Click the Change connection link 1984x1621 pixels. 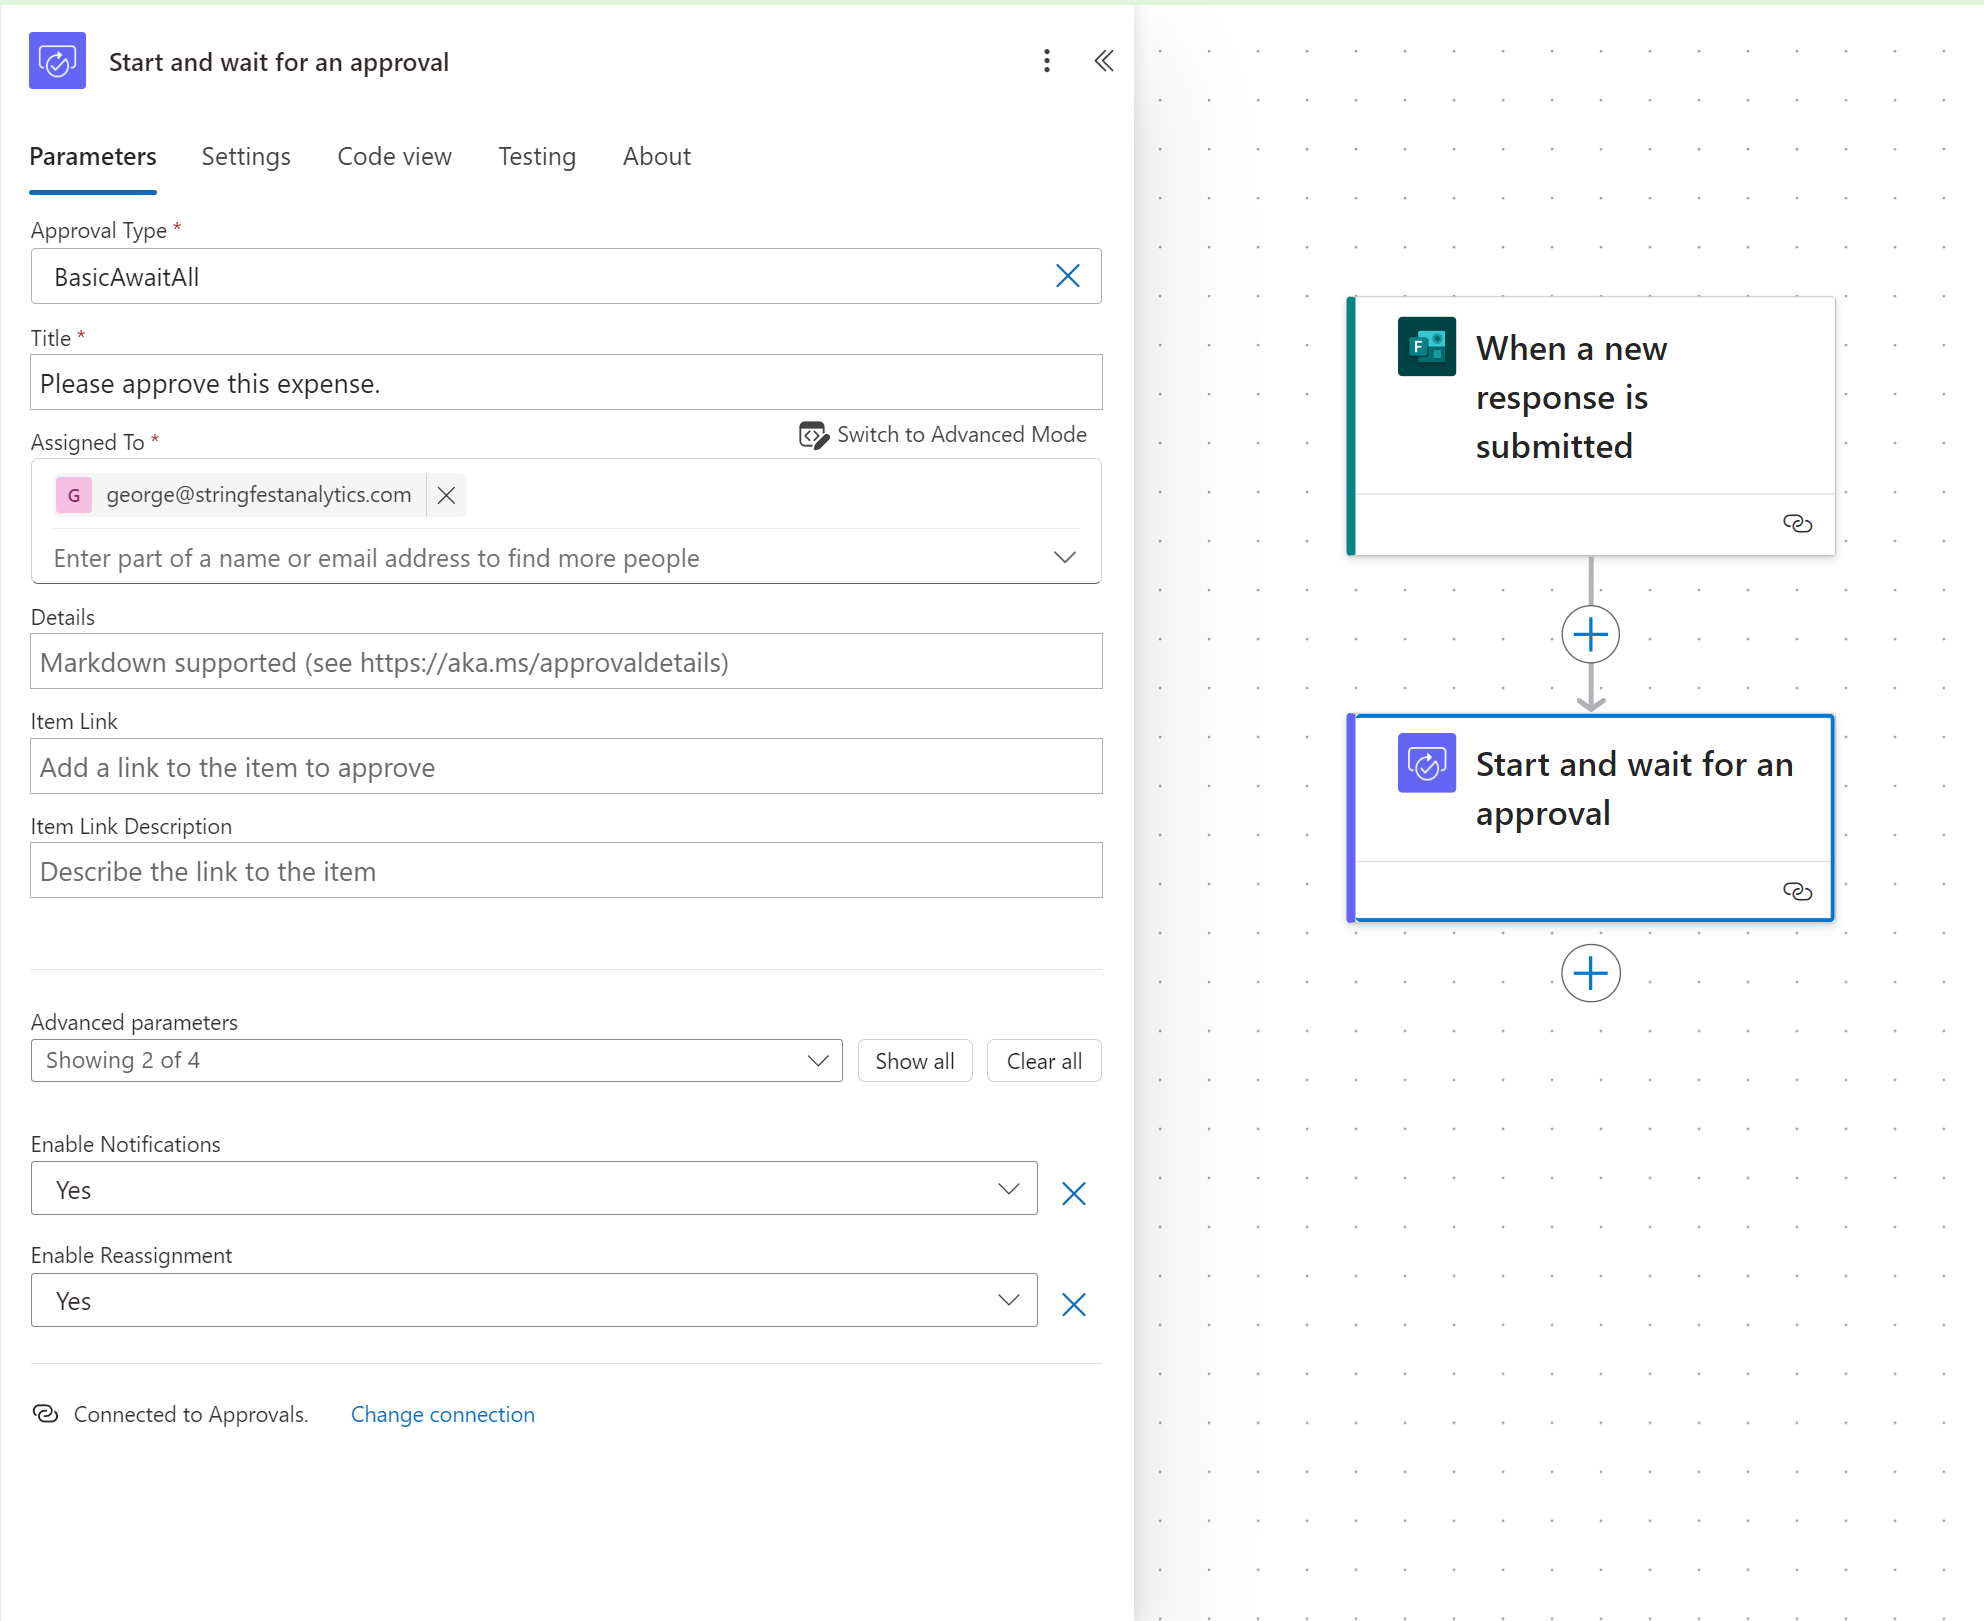point(442,1414)
